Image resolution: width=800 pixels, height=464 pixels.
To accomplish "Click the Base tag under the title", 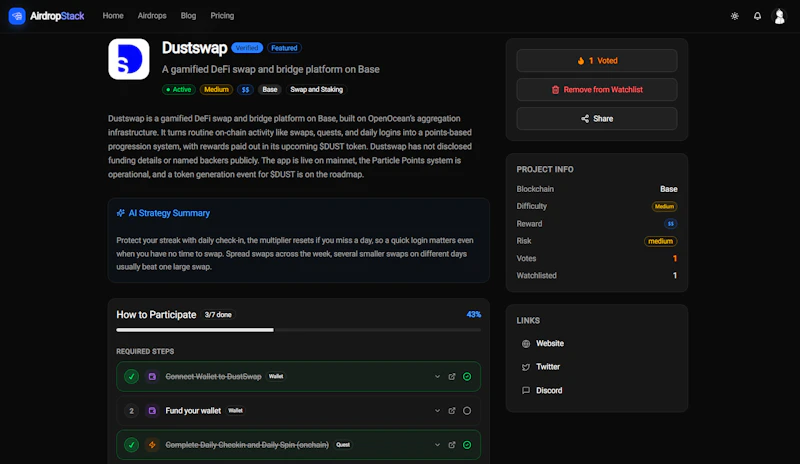I will point(270,90).
